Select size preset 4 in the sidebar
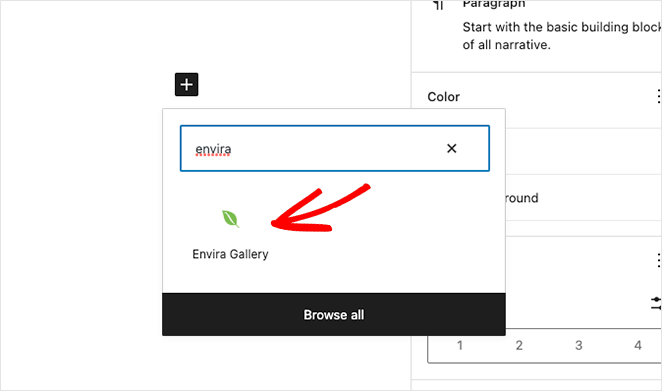 [x=638, y=345]
